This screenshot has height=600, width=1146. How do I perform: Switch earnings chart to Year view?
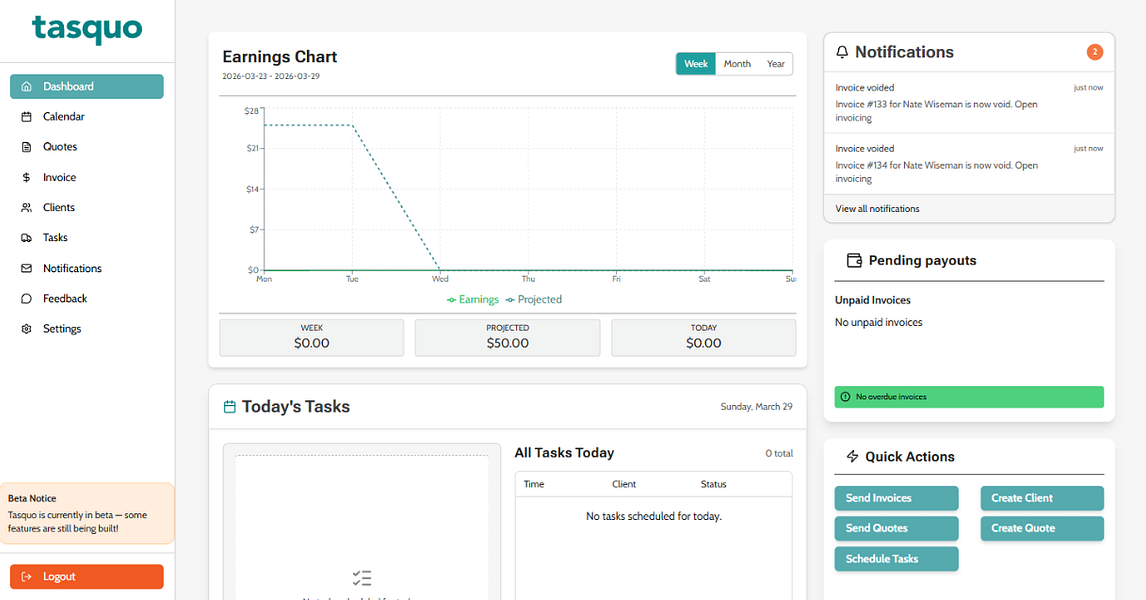pyautogui.click(x=775, y=64)
